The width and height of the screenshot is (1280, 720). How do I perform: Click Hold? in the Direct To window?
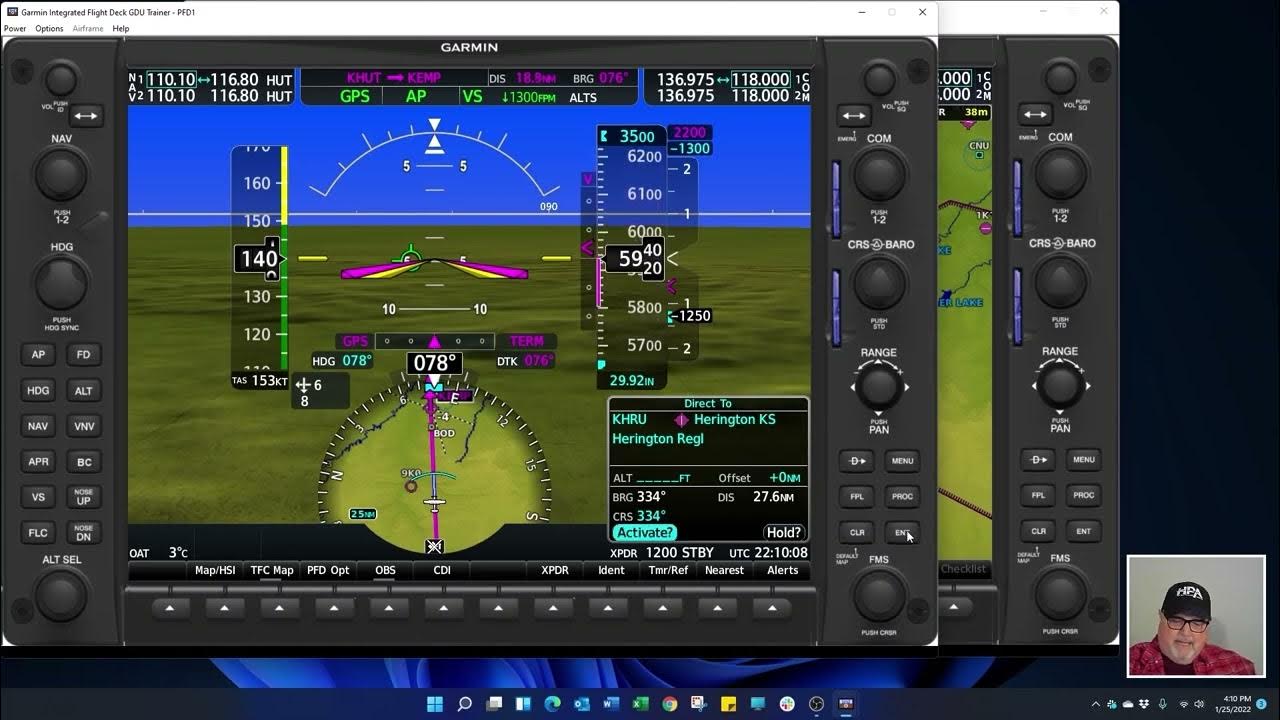point(783,533)
